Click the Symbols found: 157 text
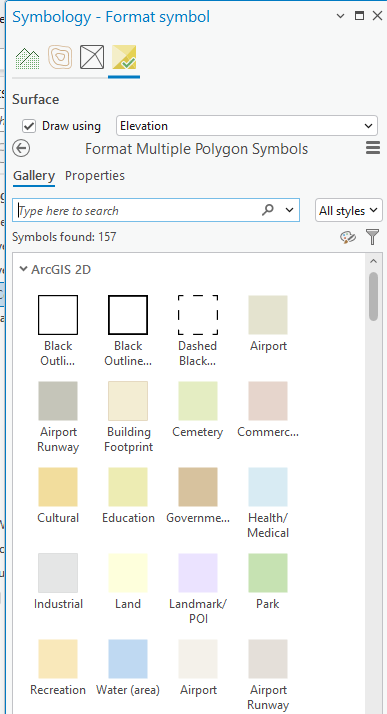This screenshot has height=714, width=387. click(x=64, y=237)
